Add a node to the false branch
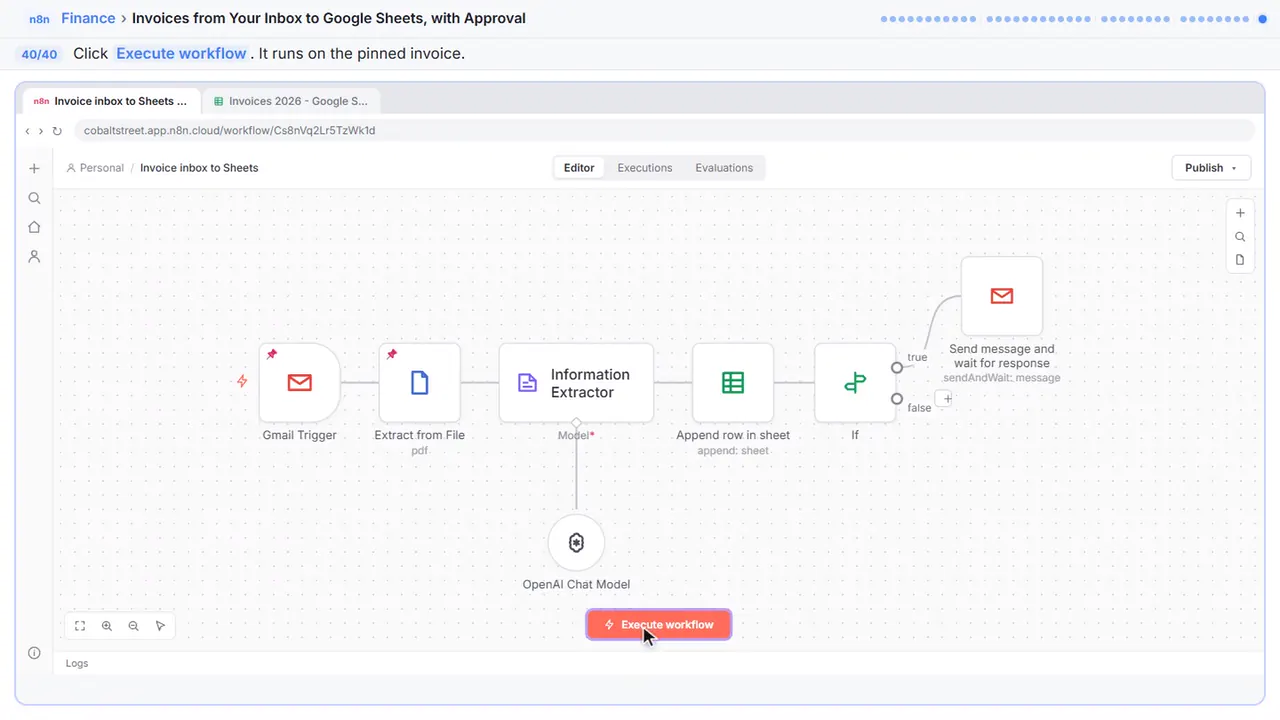 pyautogui.click(x=947, y=398)
